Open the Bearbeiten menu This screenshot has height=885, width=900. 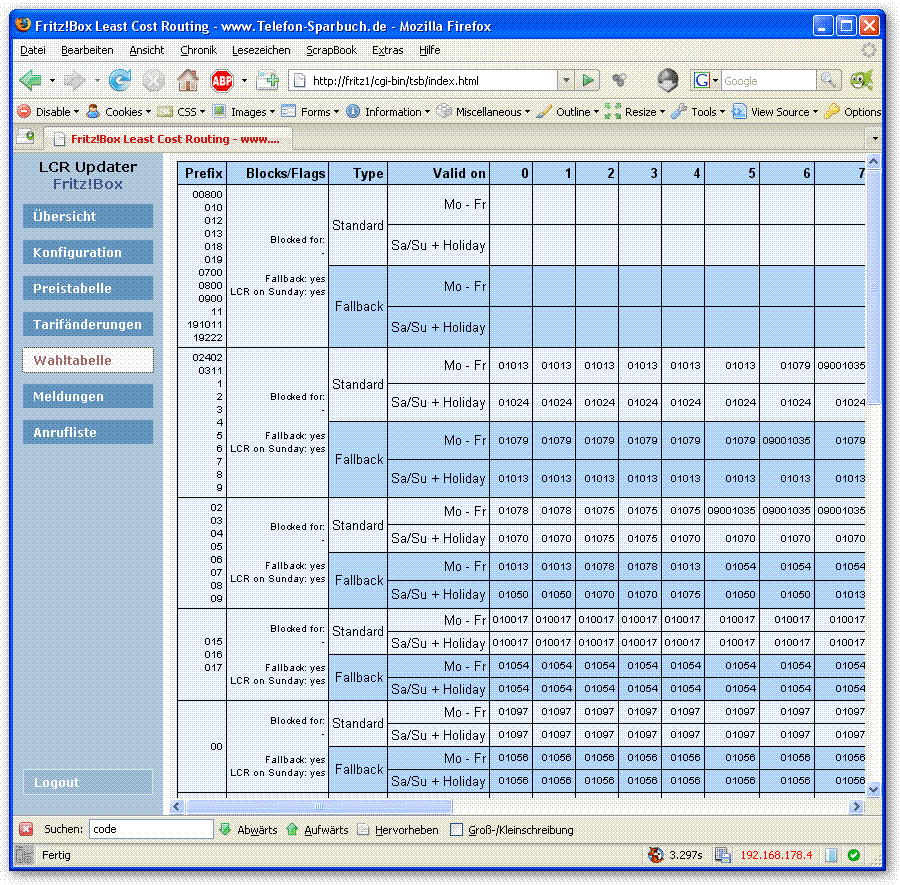coord(87,50)
